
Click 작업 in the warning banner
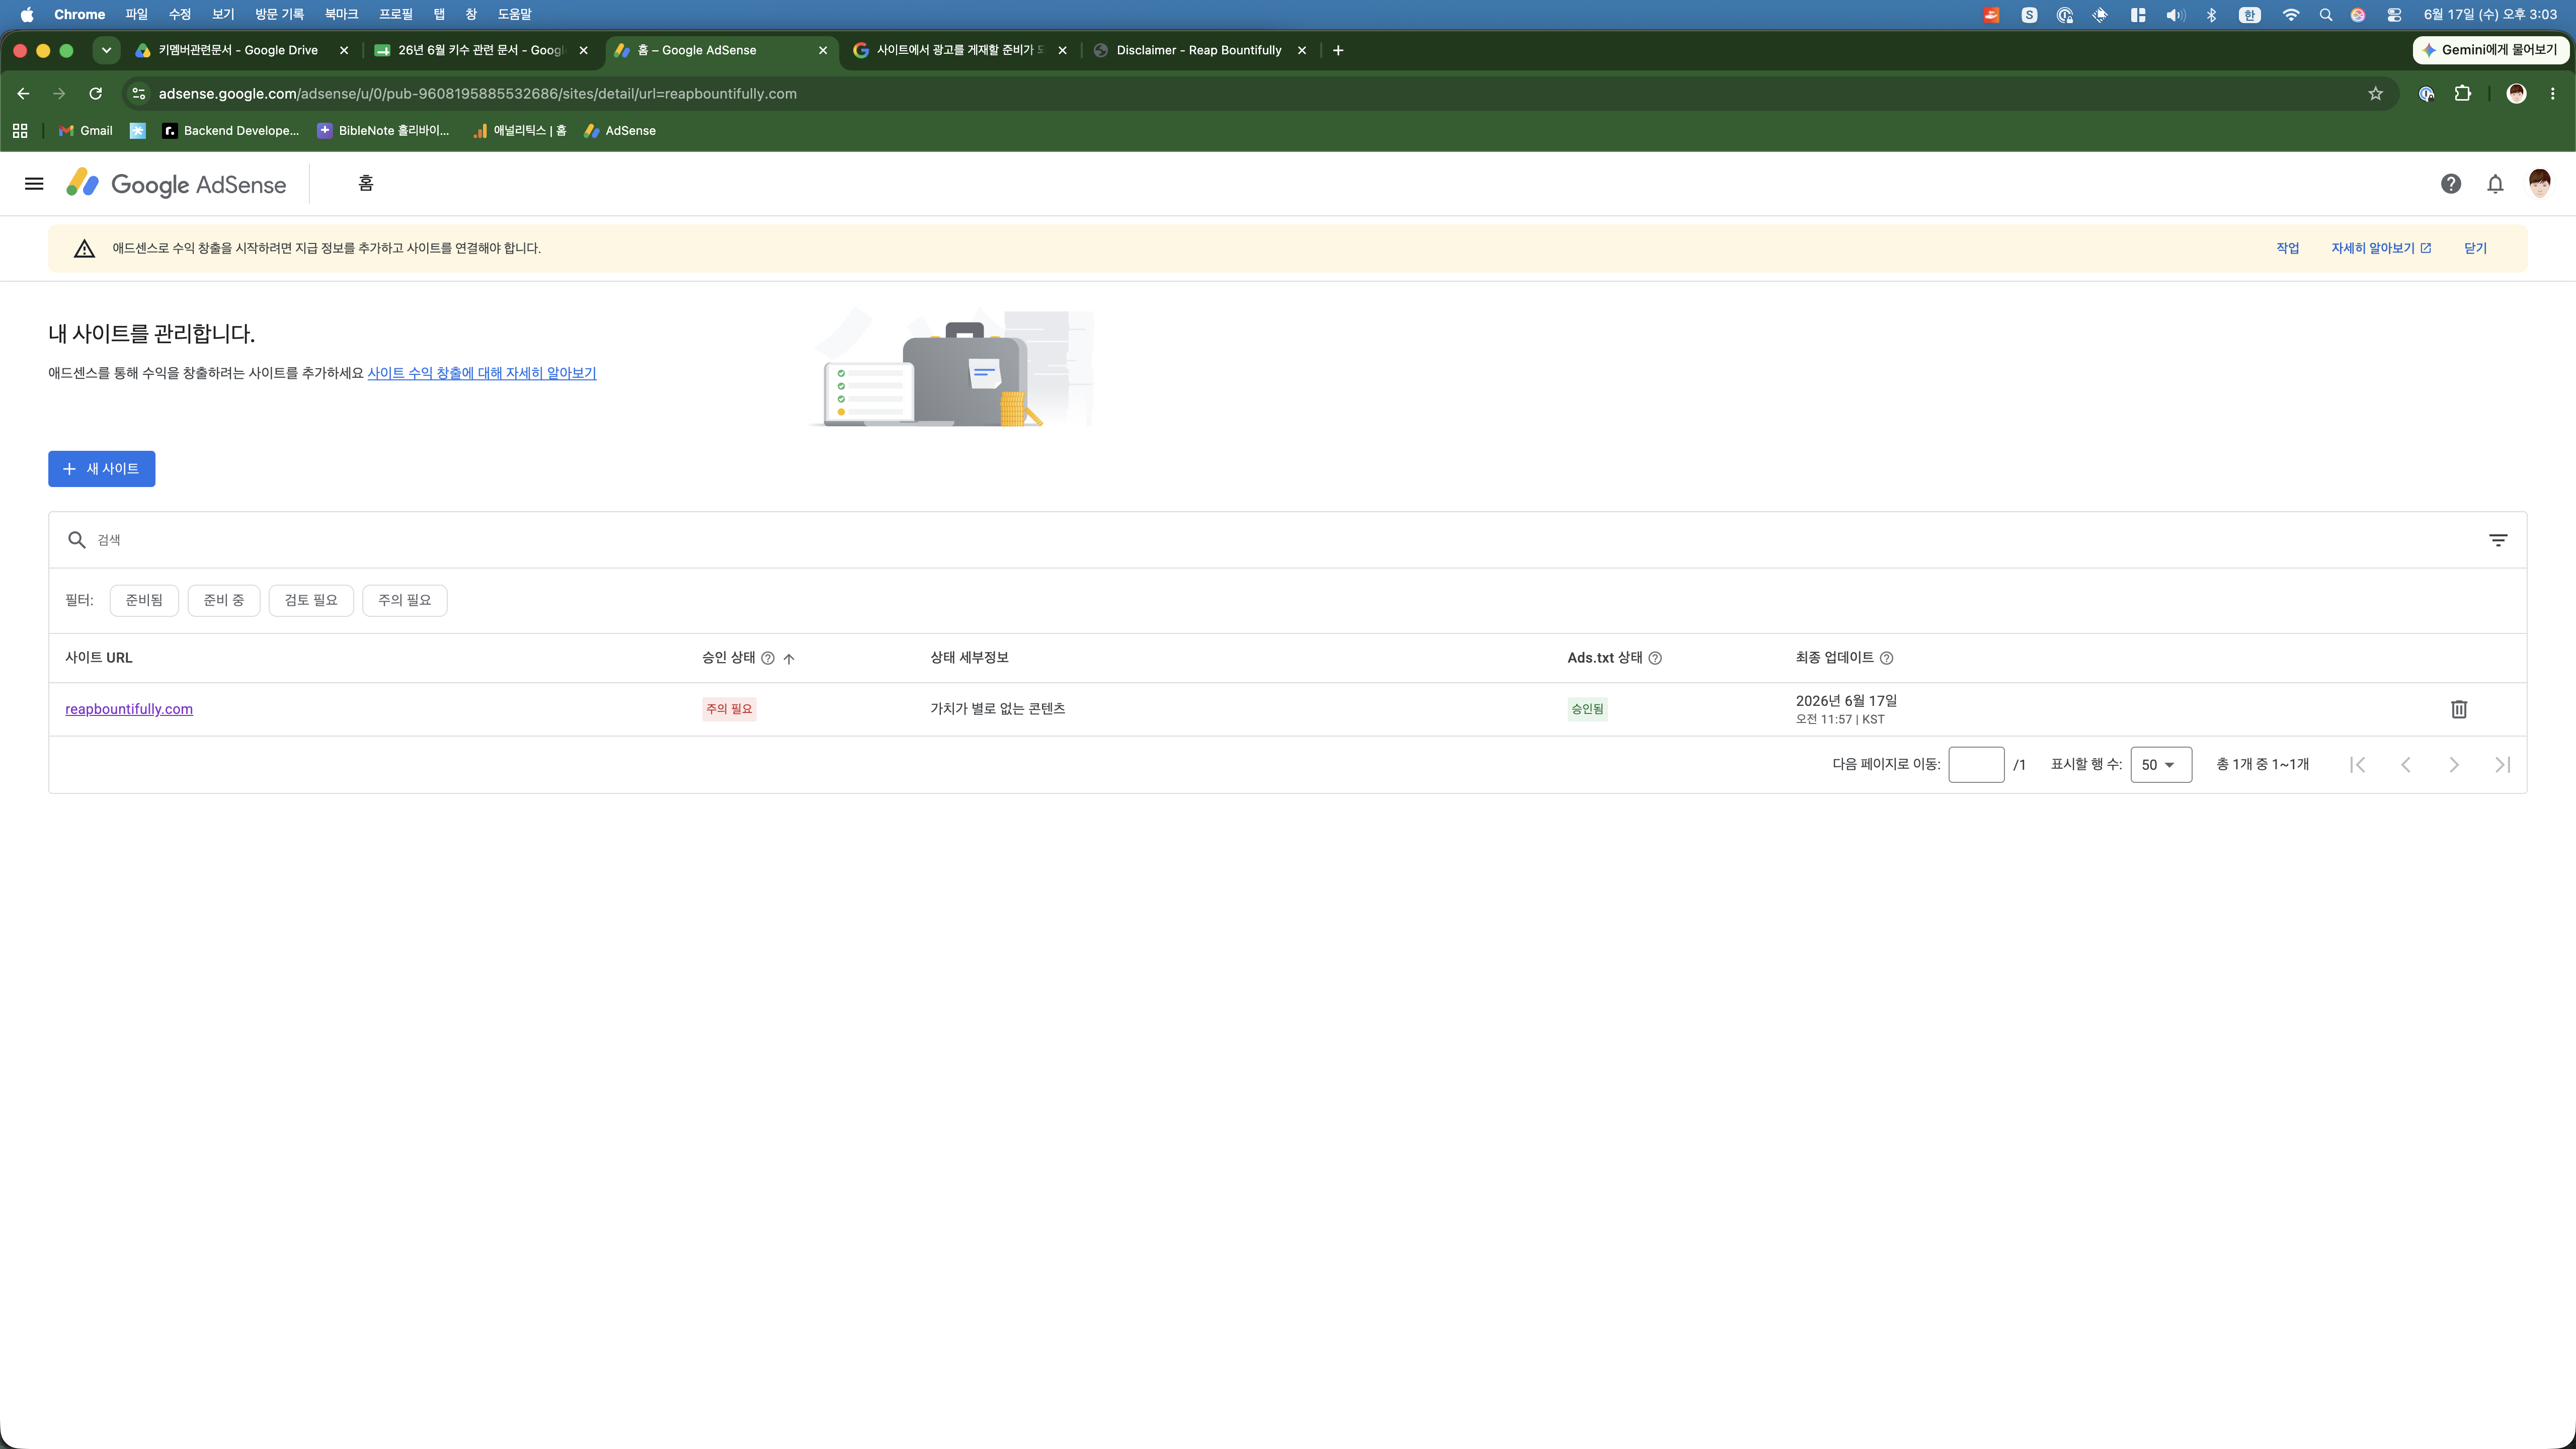(x=2287, y=248)
